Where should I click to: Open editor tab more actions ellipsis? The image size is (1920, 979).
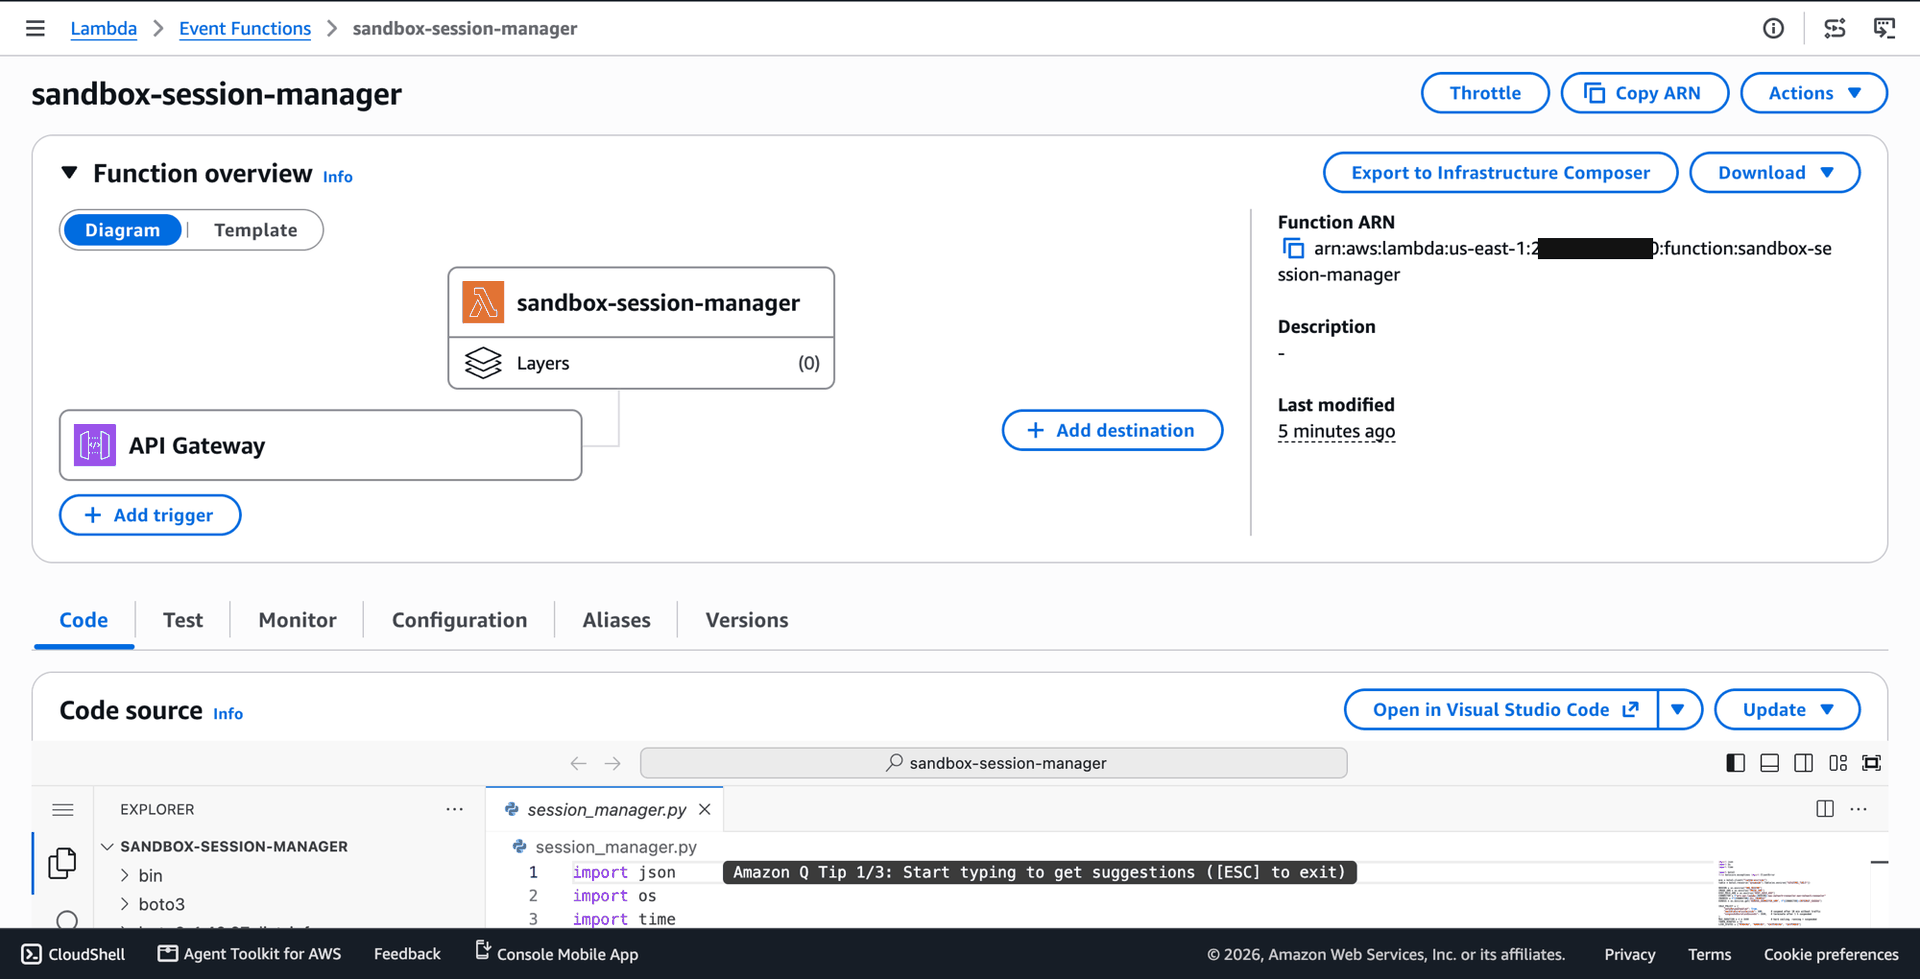click(1859, 809)
